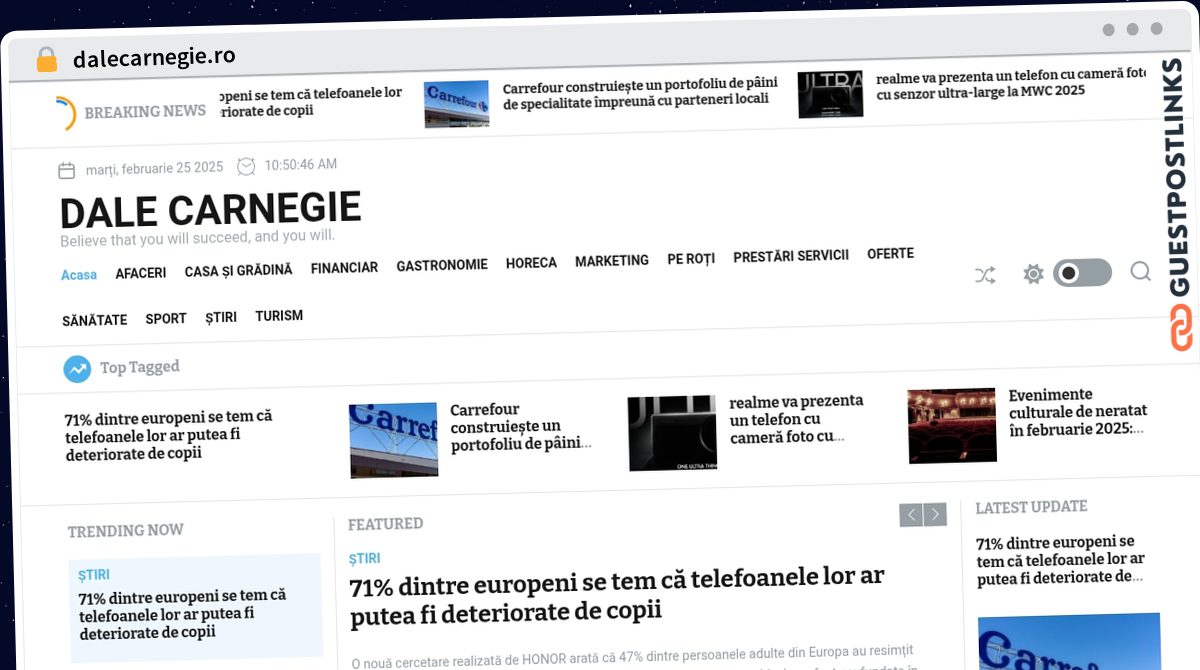Click the sun light-mode icon

tap(1033, 273)
